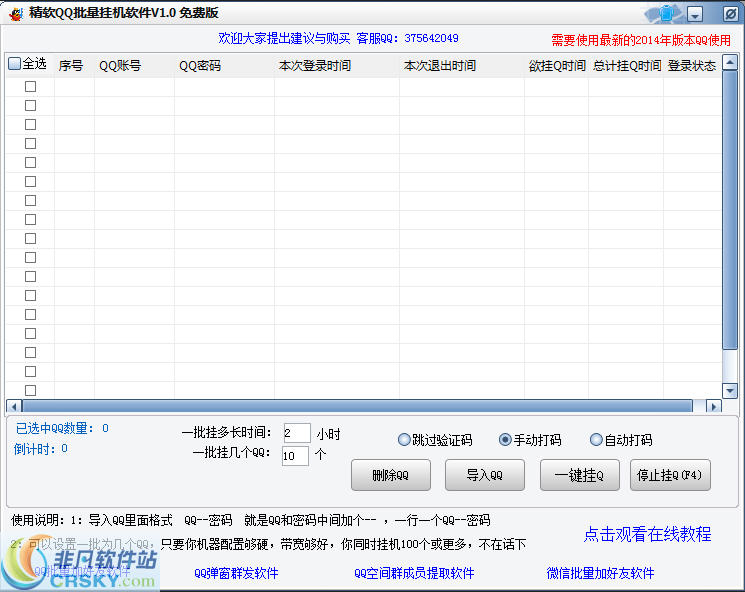Click the 总计挂Q时间 column header

pyautogui.click(x=627, y=66)
